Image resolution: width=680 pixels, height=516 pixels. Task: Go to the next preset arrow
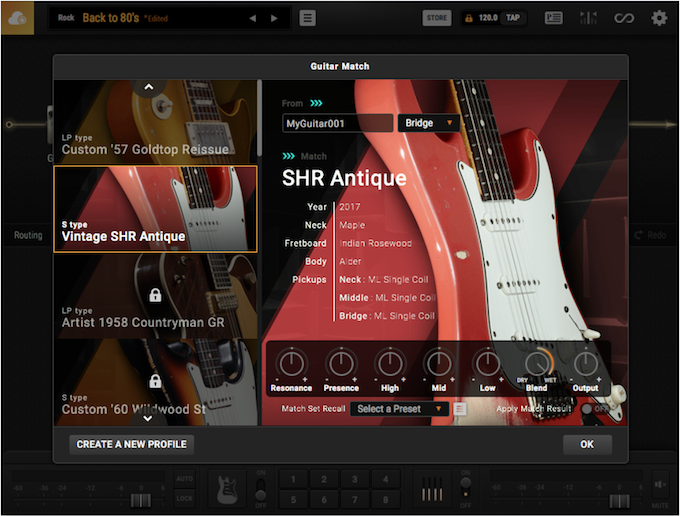click(x=274, y=18)
